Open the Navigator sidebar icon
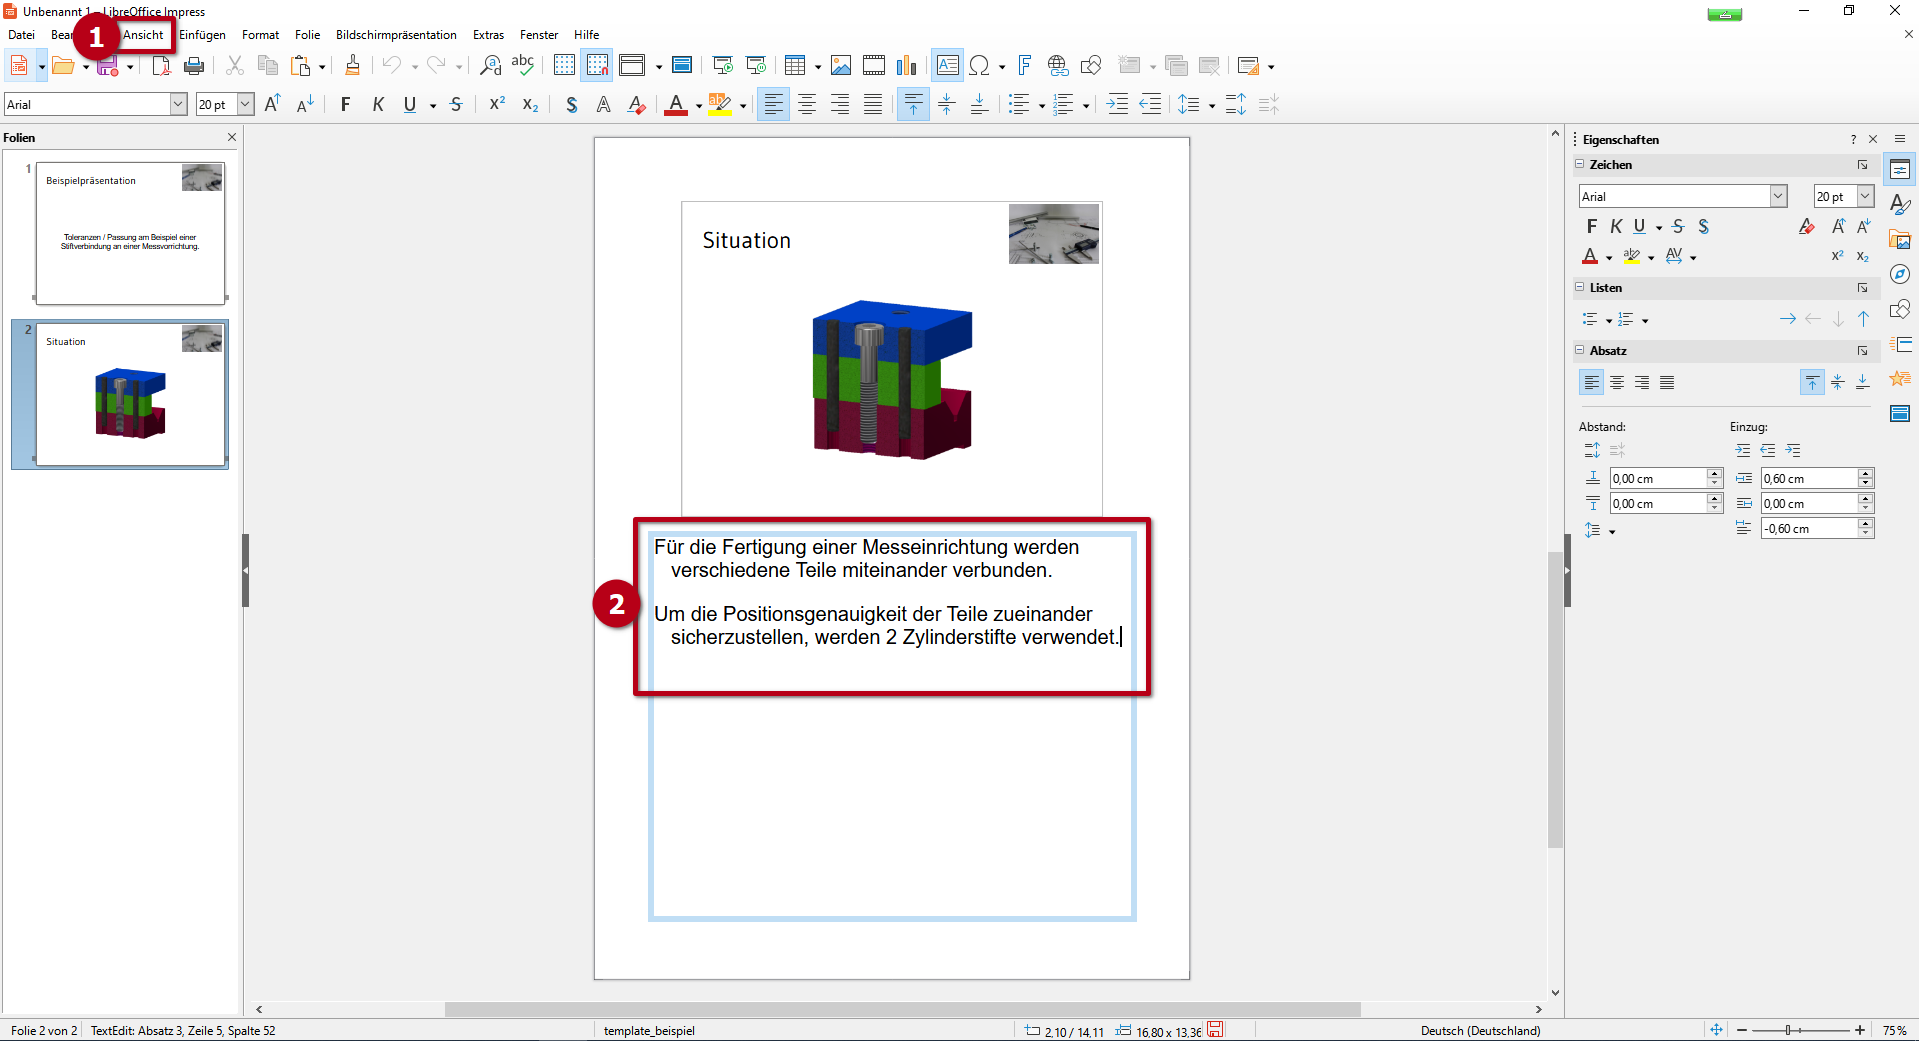The image size is (1919, 1041). coord(1900,275)
